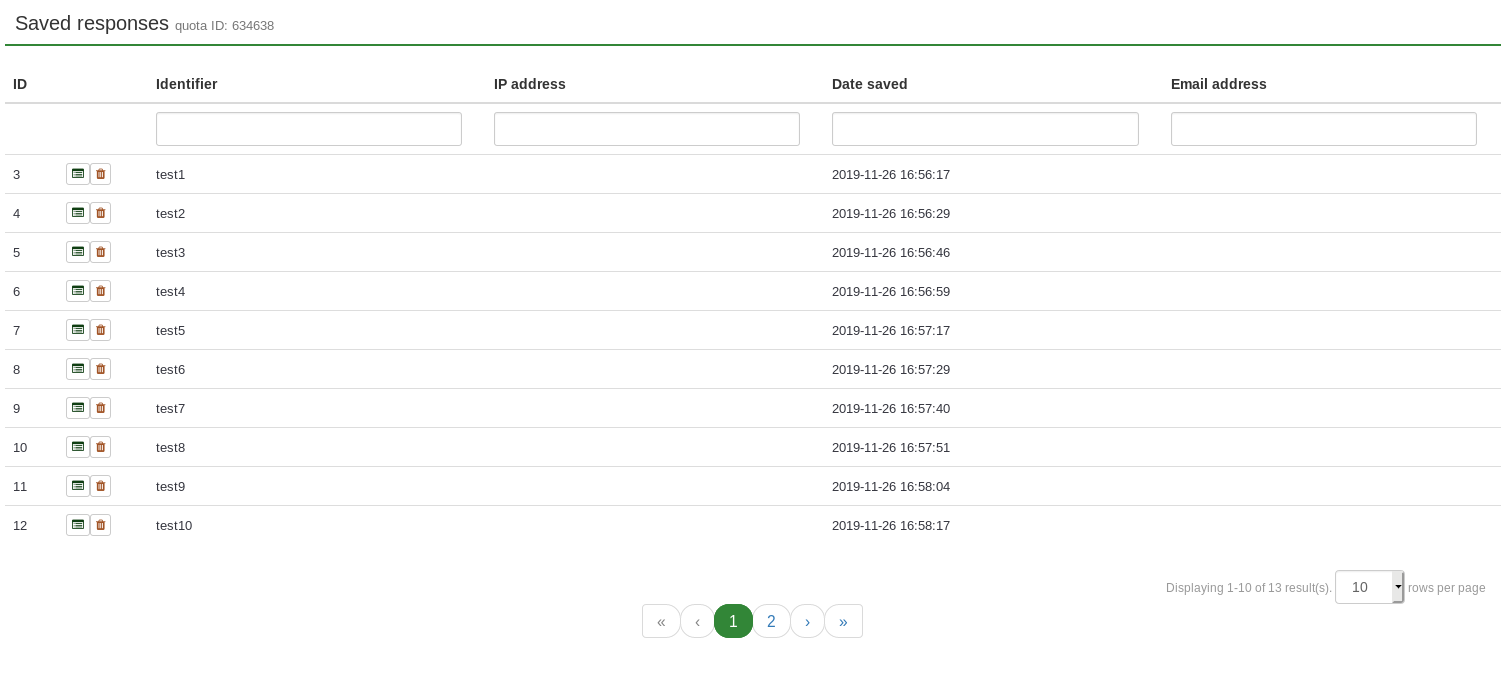View the saved response for test9
Image resolution: width=1509 pixels, height=690 pixels.
point(78,486)
